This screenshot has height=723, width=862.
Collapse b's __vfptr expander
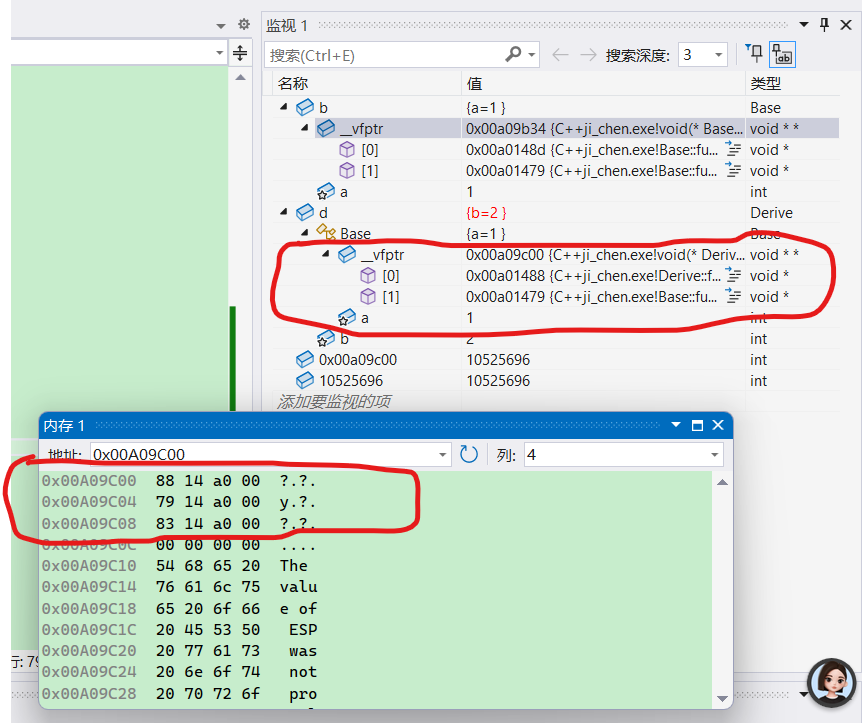pos(305,128)
